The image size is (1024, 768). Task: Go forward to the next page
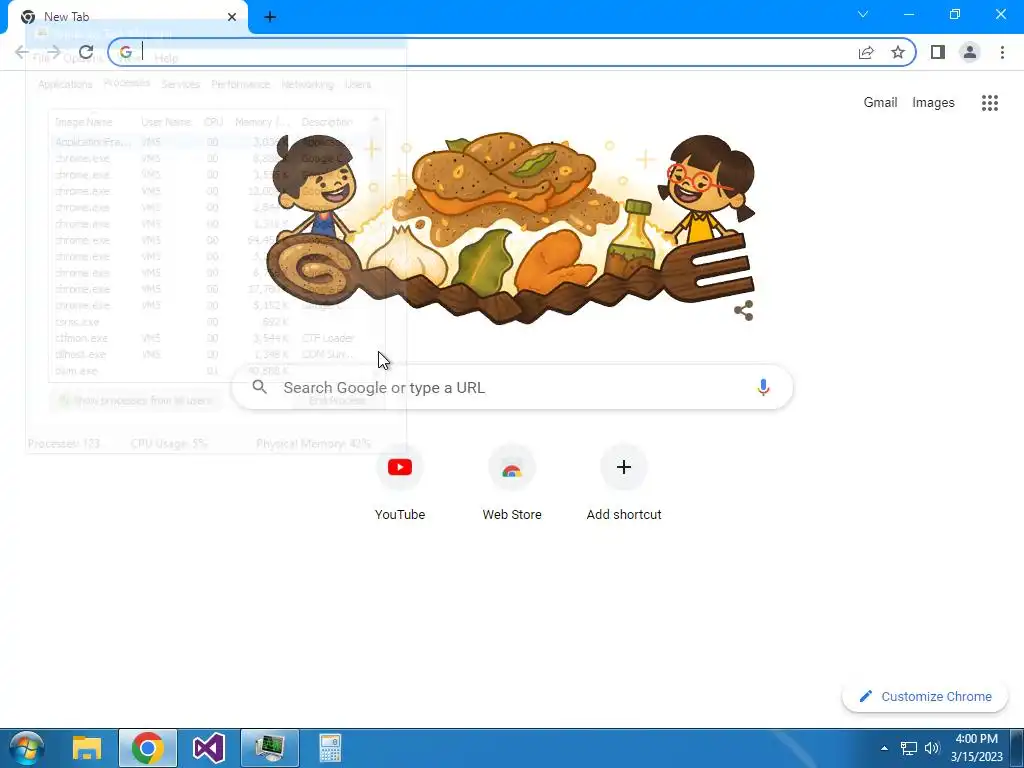pyautogui.click(x=54, y=52)
